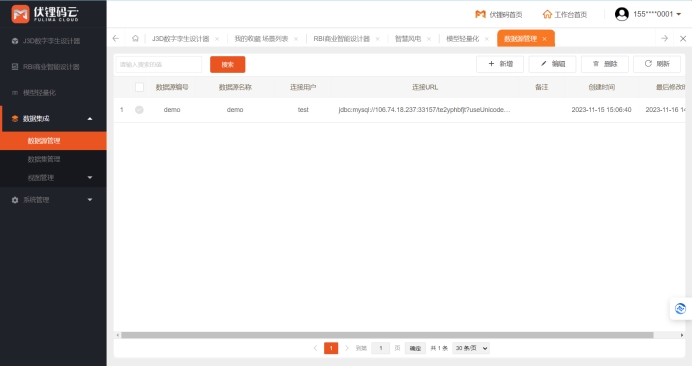Click the 创建时间 column header
This screenshot has height=367, width=692.
tap(602, 87)
